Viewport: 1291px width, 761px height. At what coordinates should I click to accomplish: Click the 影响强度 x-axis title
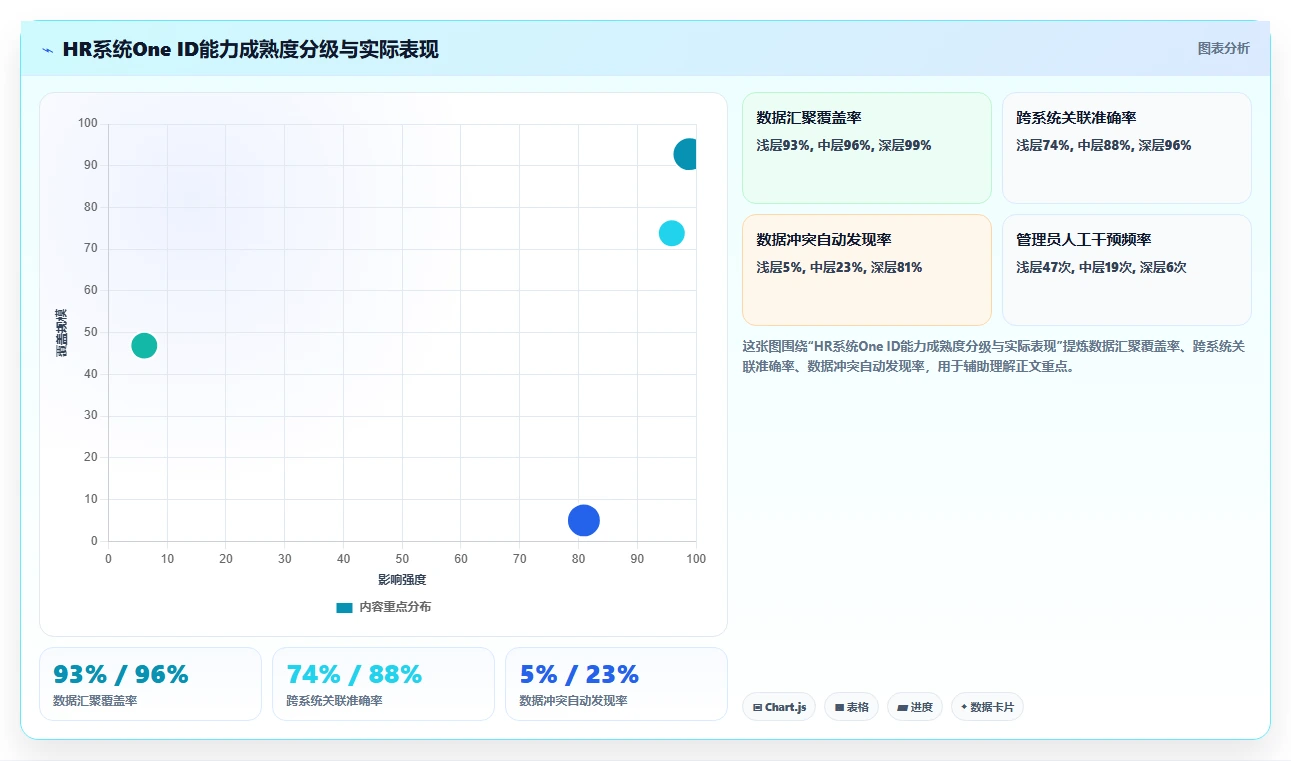[x=402, y=580]
